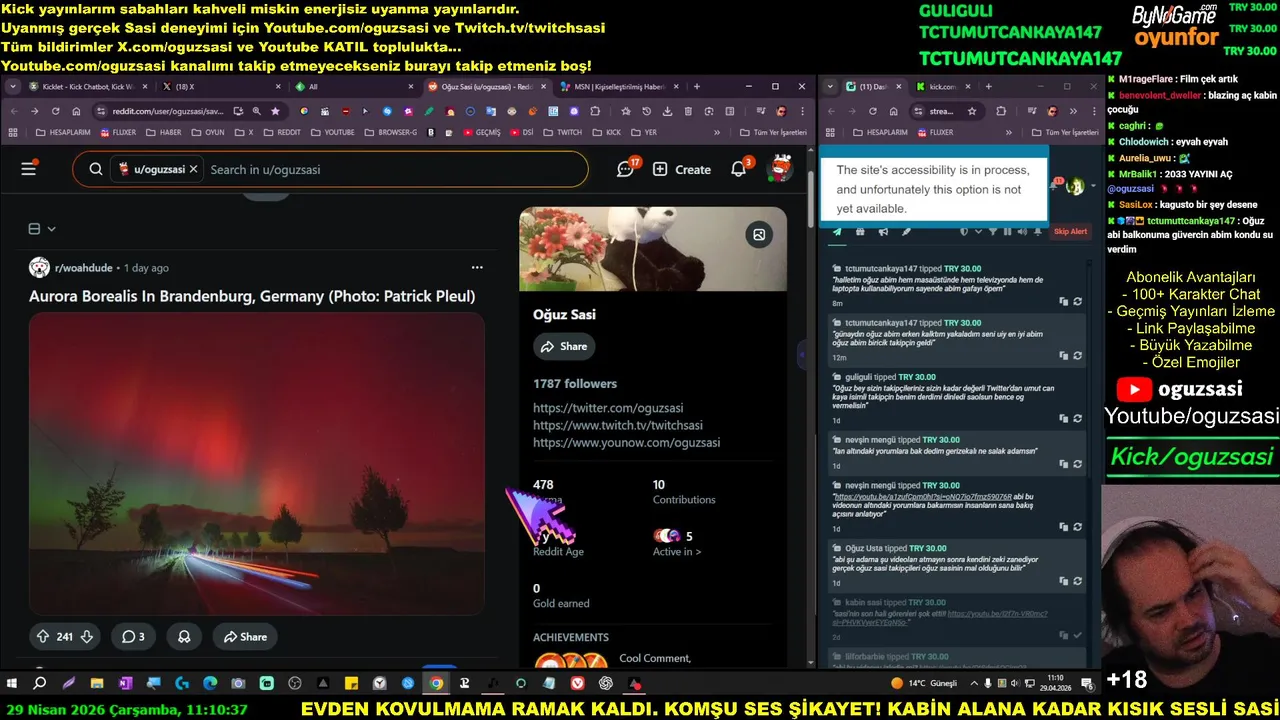
Task: Open the twitch.tv/twitchsasi link
Action: coord(618,425)
